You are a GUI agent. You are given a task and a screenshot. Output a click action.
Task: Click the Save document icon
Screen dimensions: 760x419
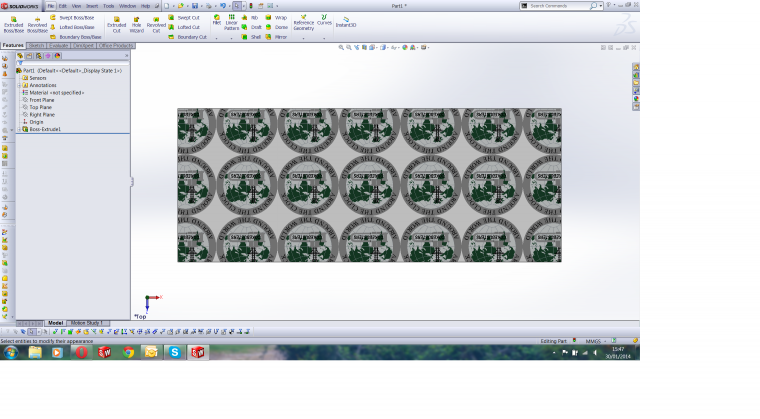[x=195, y=6]
